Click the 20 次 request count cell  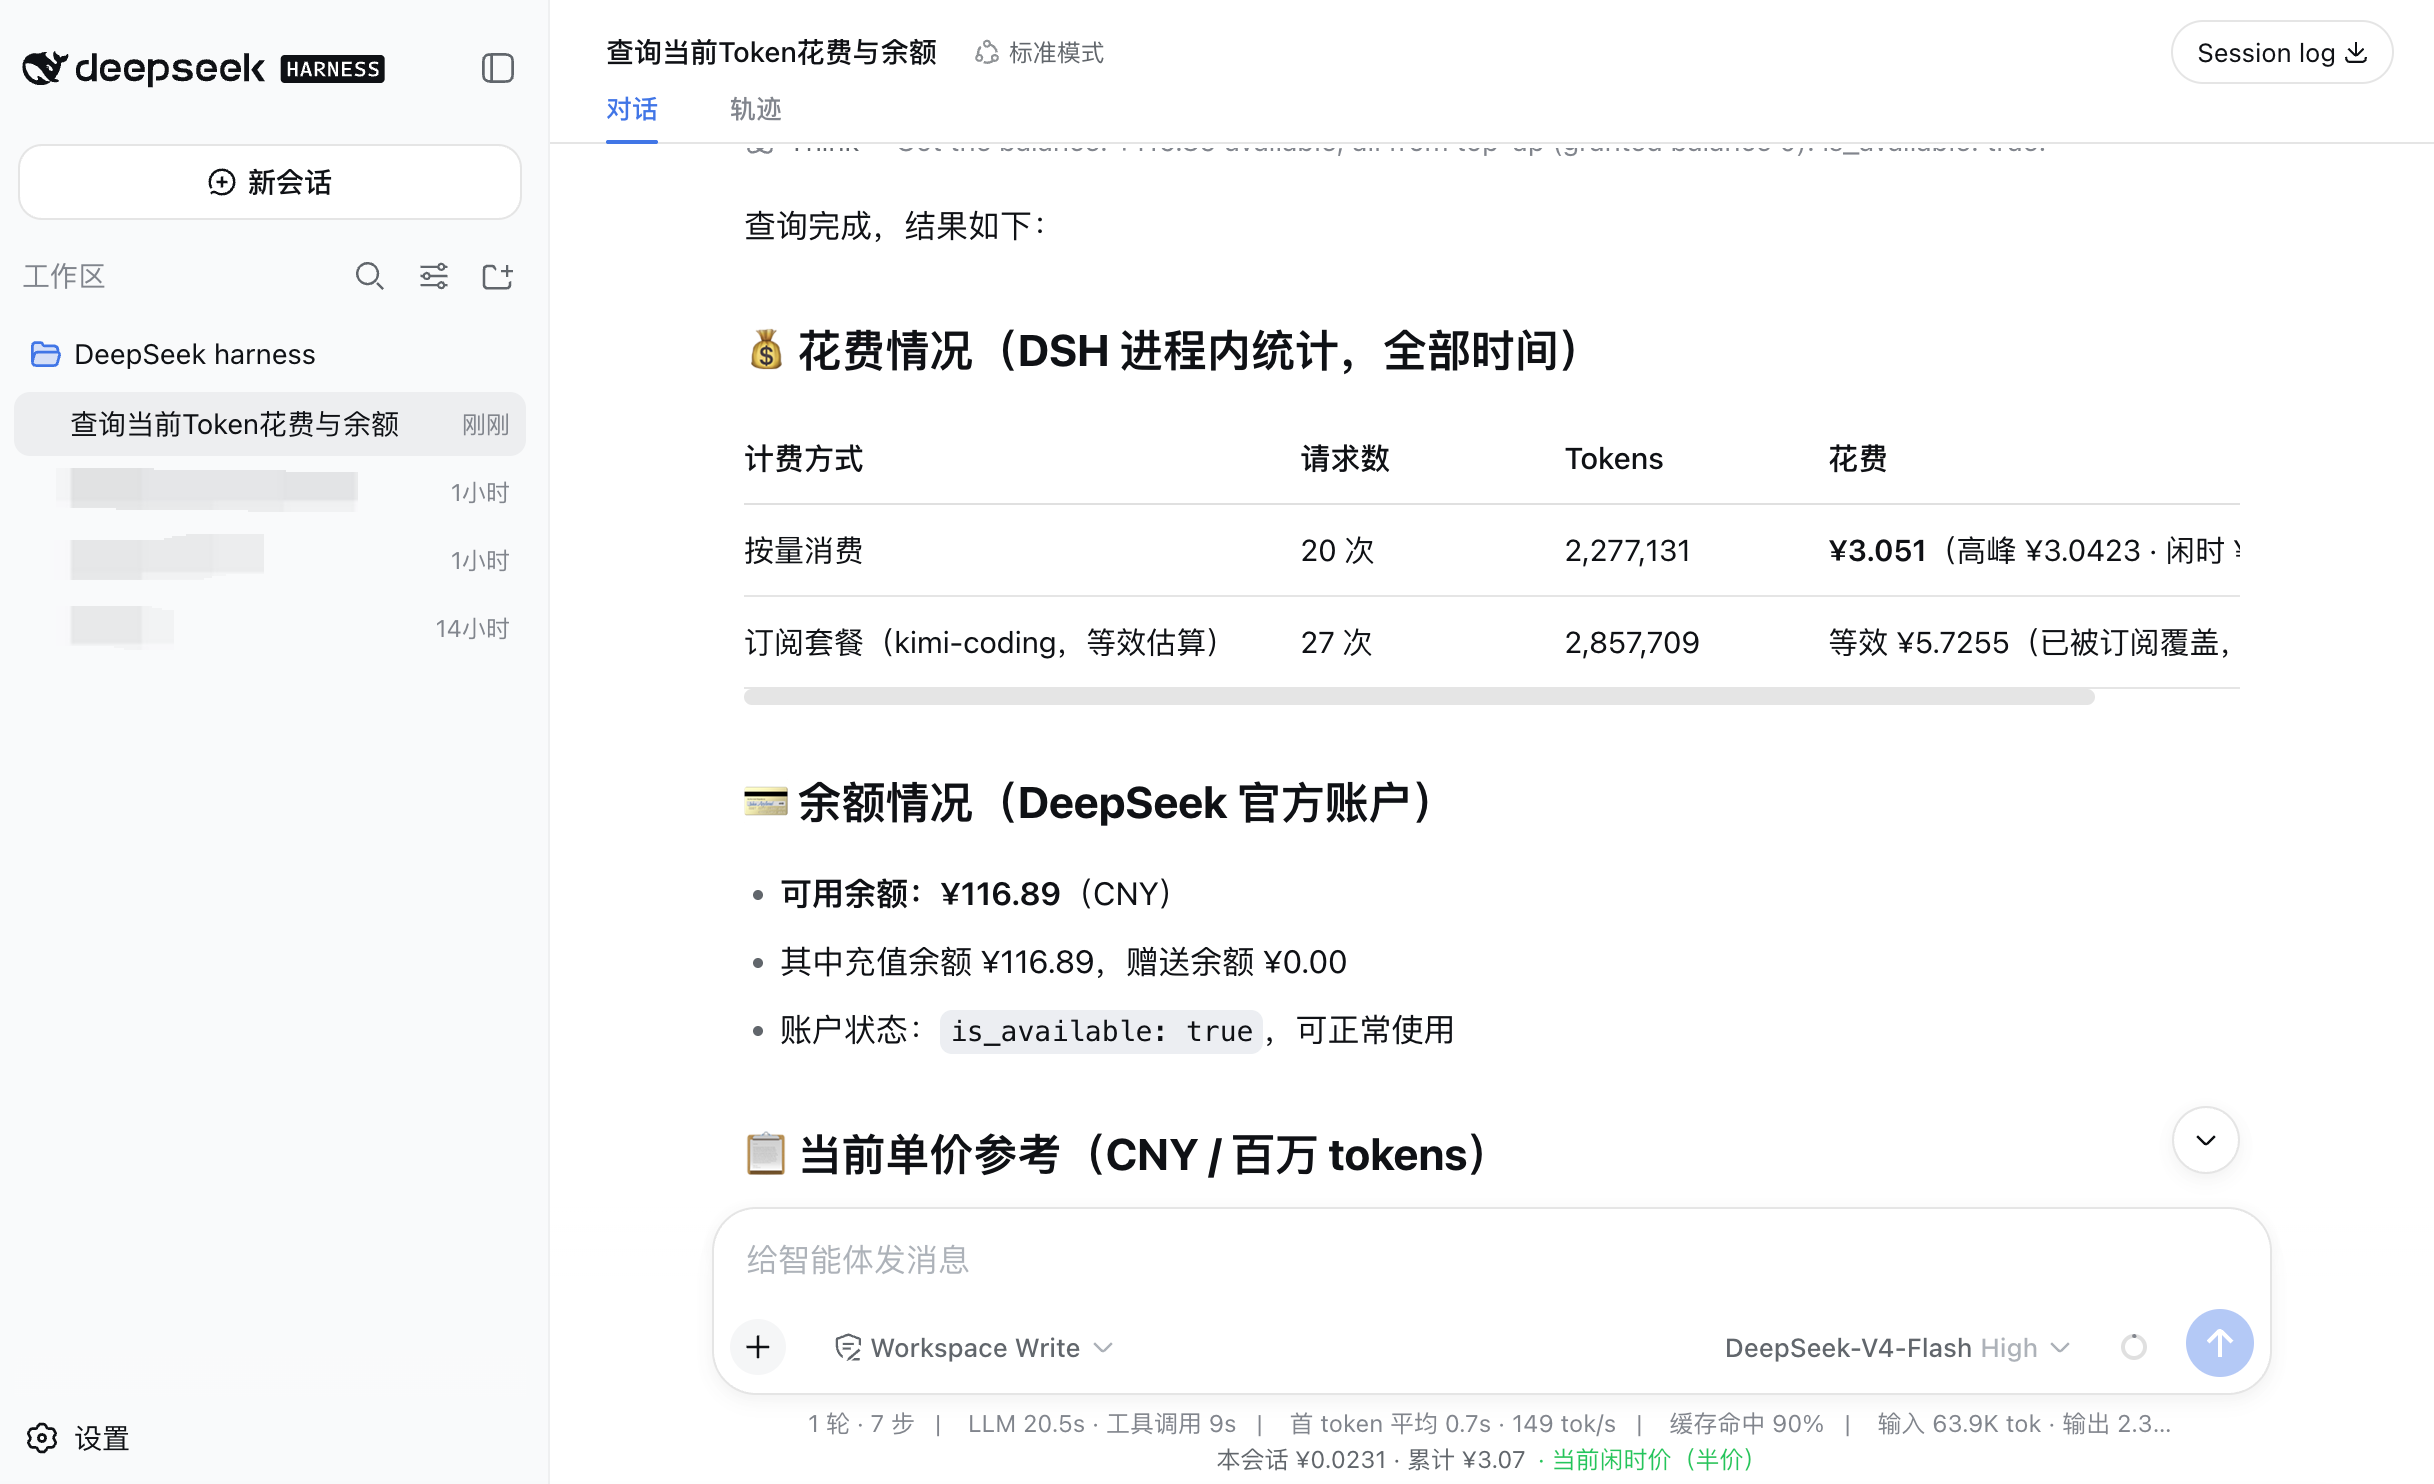click(x=1338, y=550)
